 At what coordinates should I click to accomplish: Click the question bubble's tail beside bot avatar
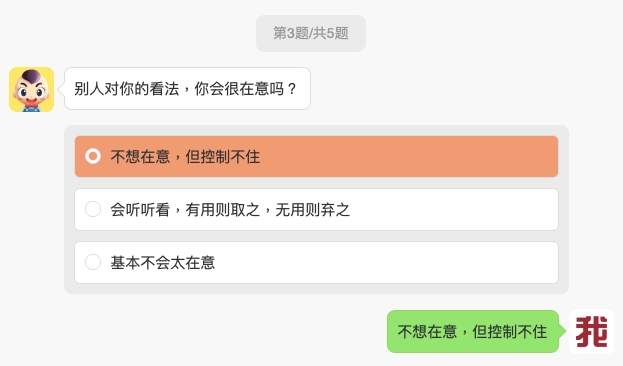point(61,89)
